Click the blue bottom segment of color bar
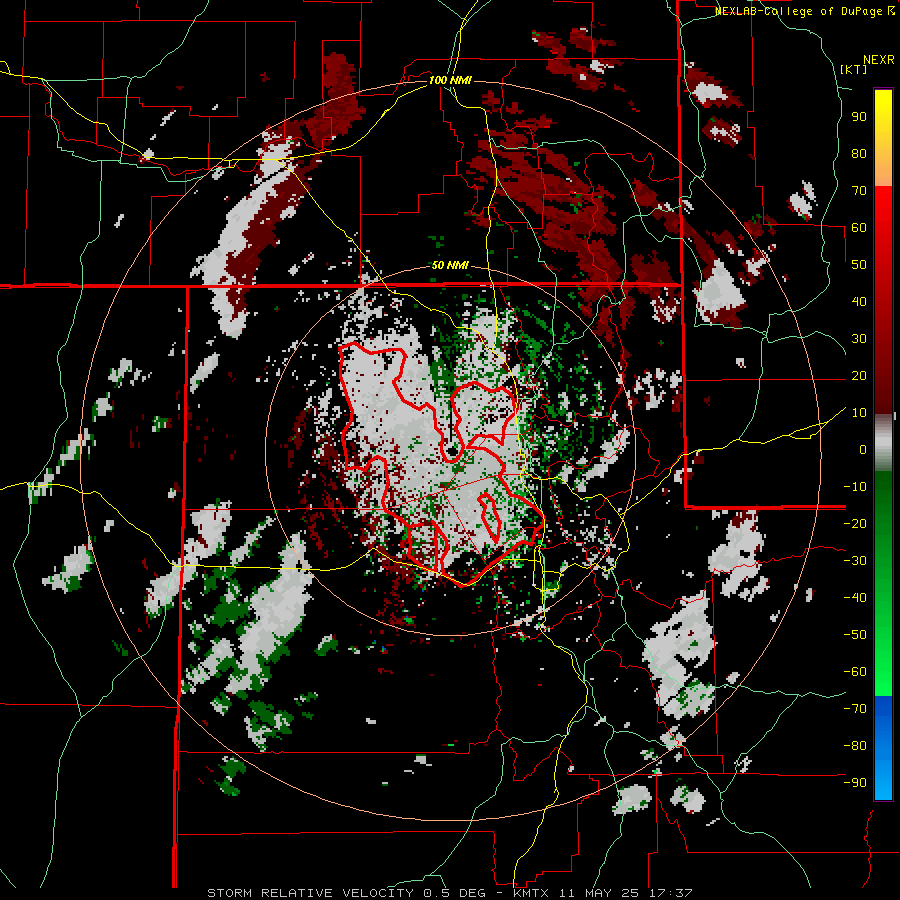This screenshot has height=900, width=900. 883,748
